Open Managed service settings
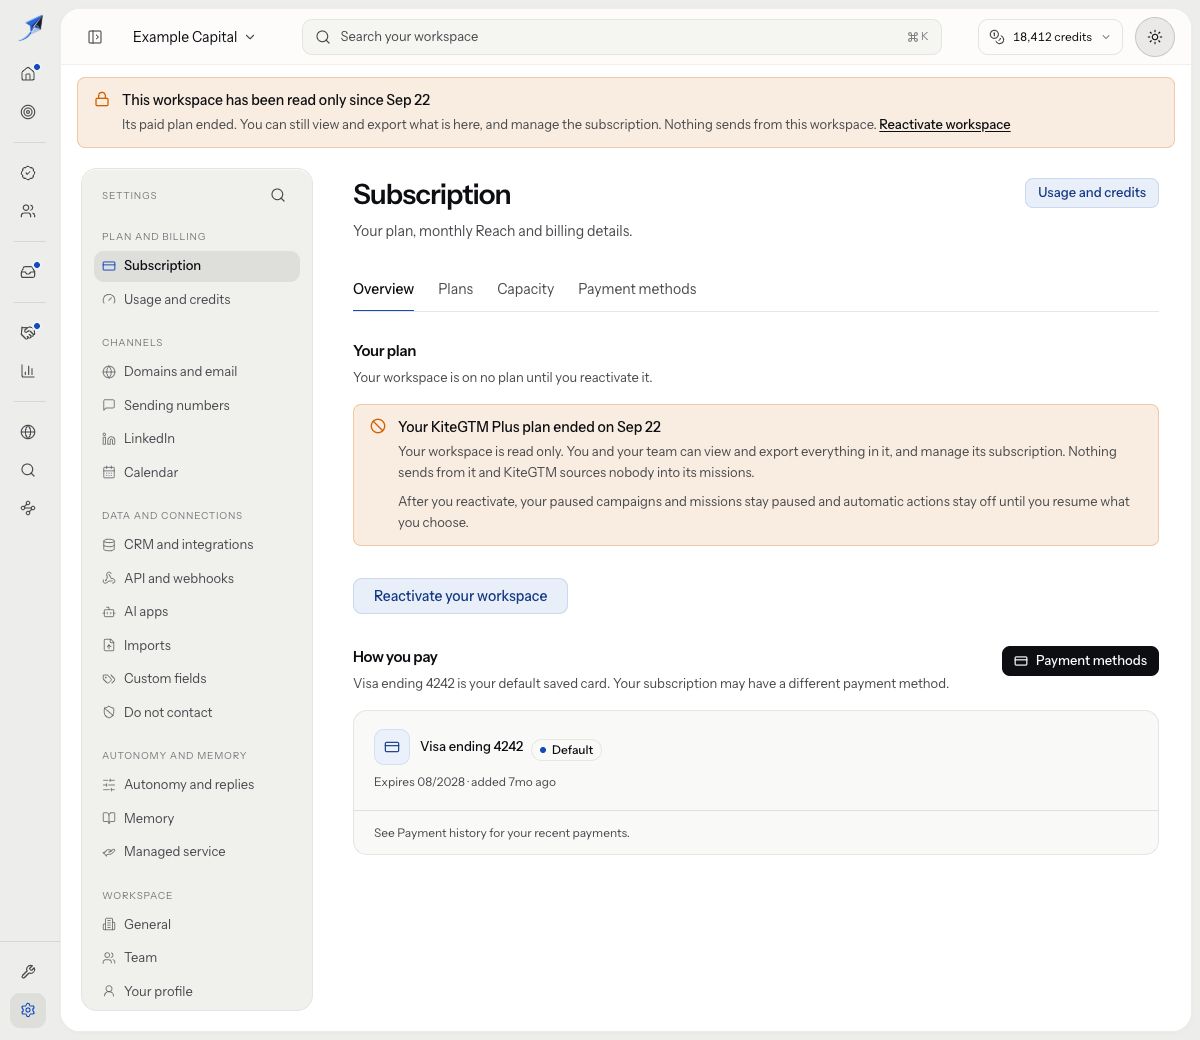This screenshot has width=1200, height=1040. pos(197,852)
